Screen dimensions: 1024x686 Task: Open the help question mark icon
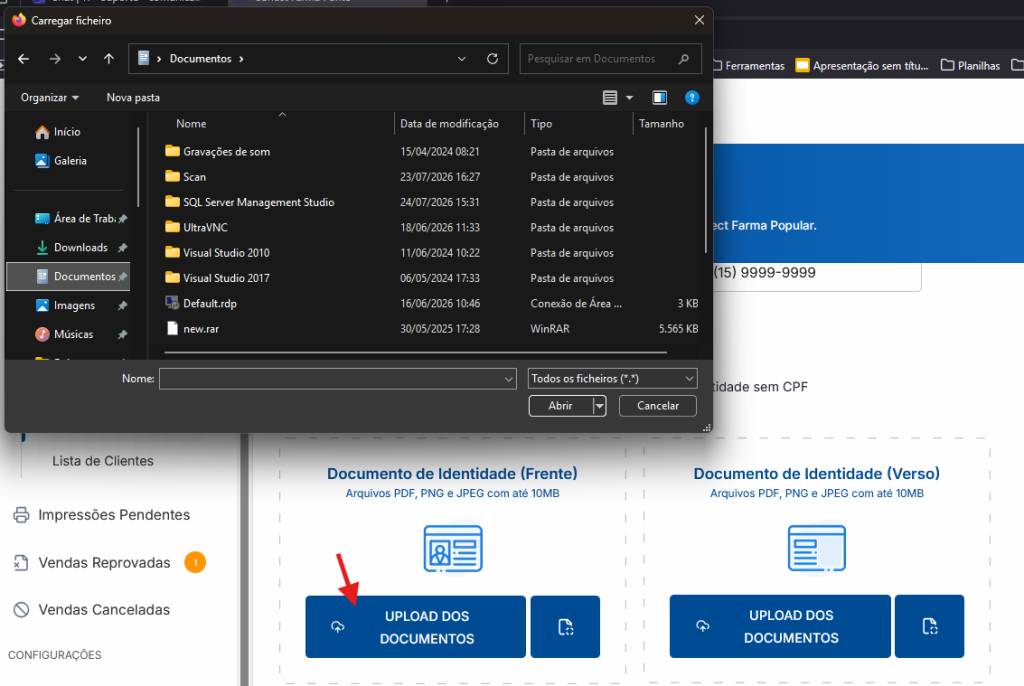tap(692, 97)
